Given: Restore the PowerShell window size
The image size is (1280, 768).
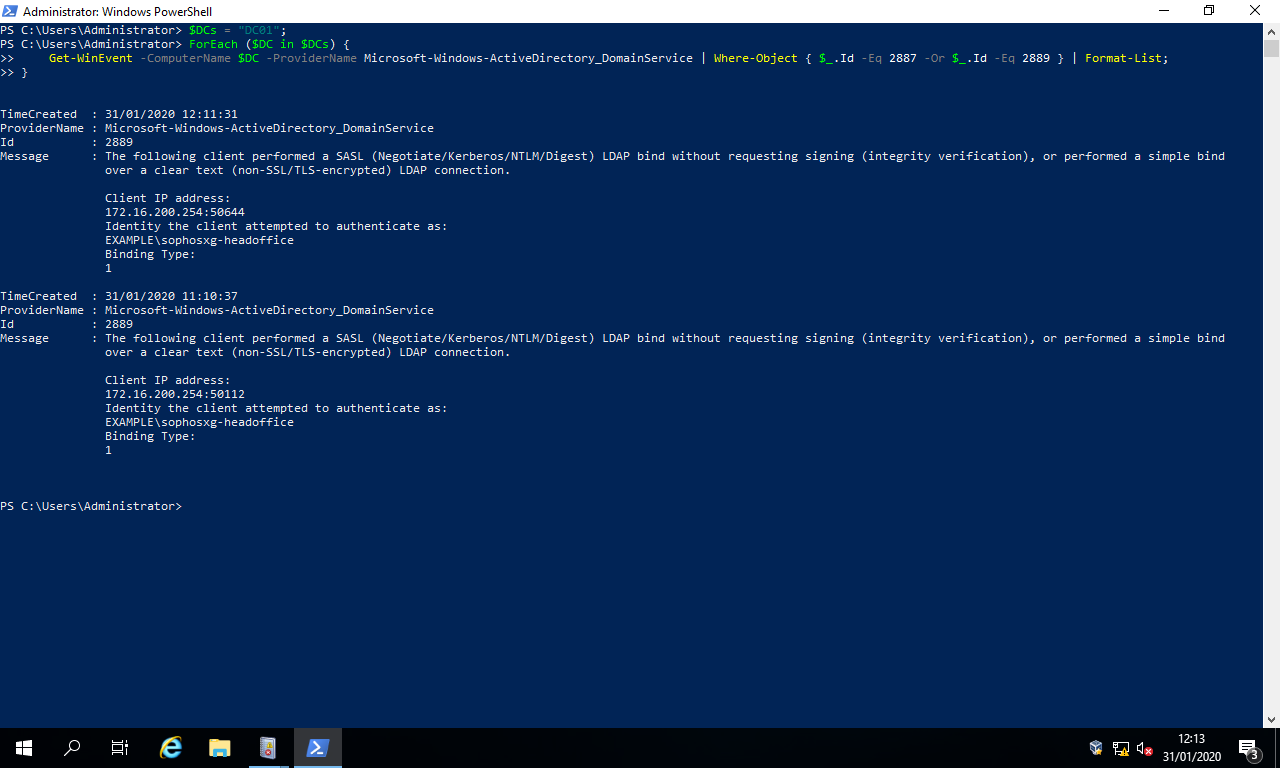Looking at the screenshot, I should pos(1208,11).
